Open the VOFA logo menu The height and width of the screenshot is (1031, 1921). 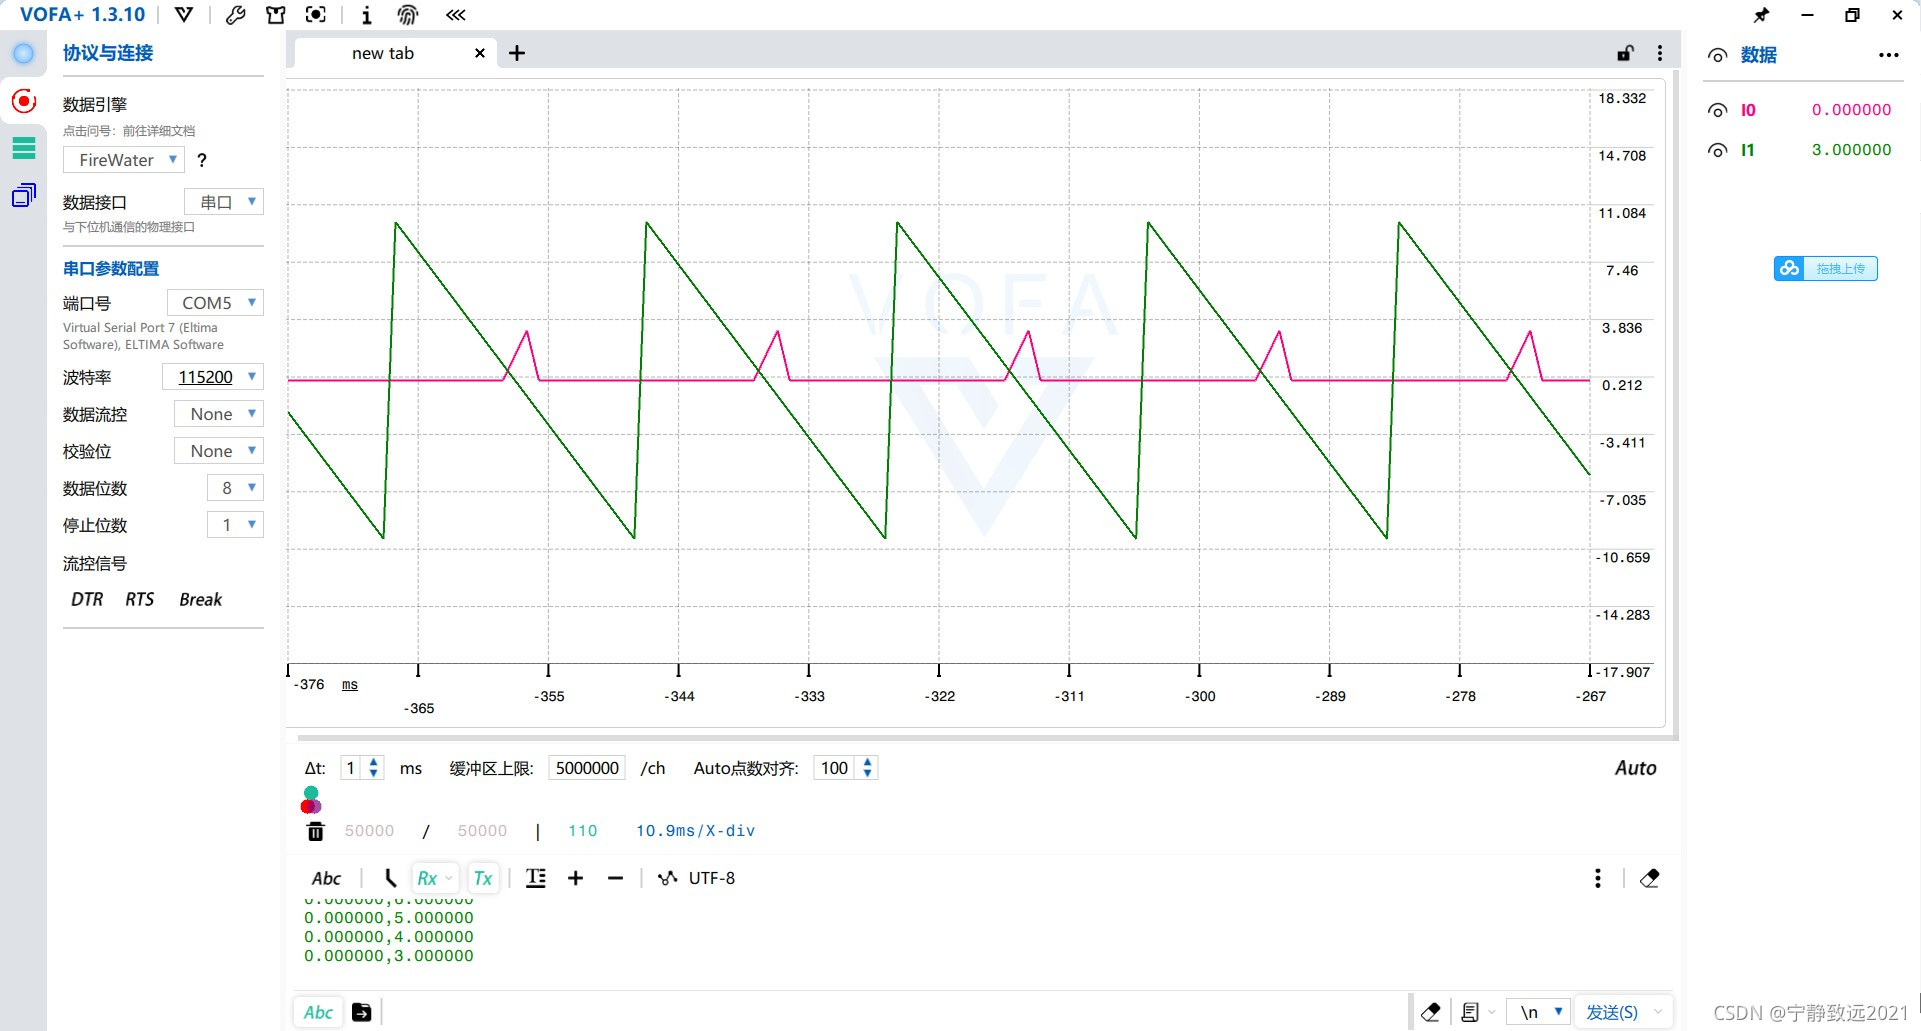[x=183, y=15]
